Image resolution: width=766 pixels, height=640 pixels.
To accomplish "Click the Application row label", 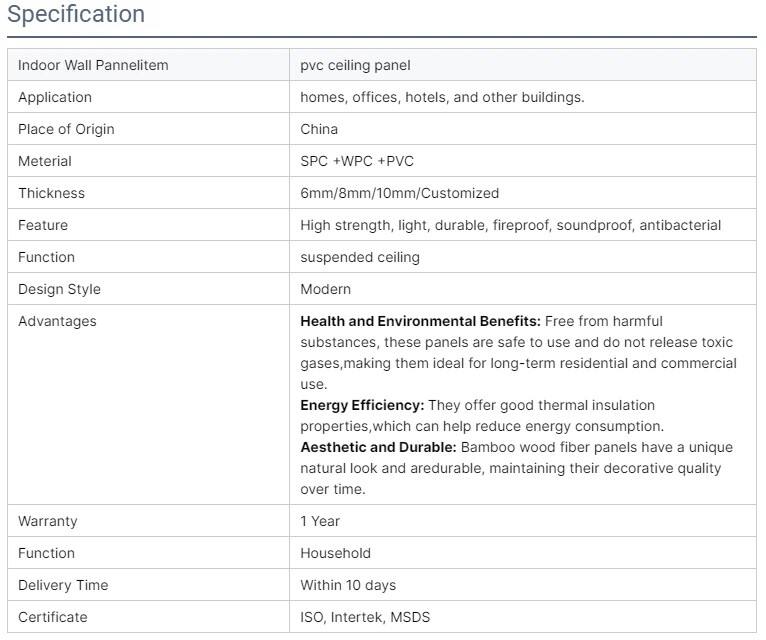I will click(55, 97).
